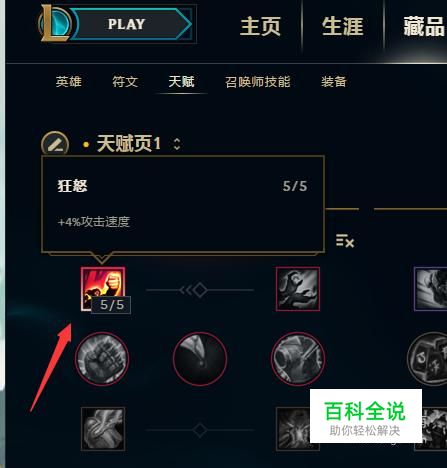
Task: Click the square hand mastery in the bottom row
Action: tap(103, 429)
